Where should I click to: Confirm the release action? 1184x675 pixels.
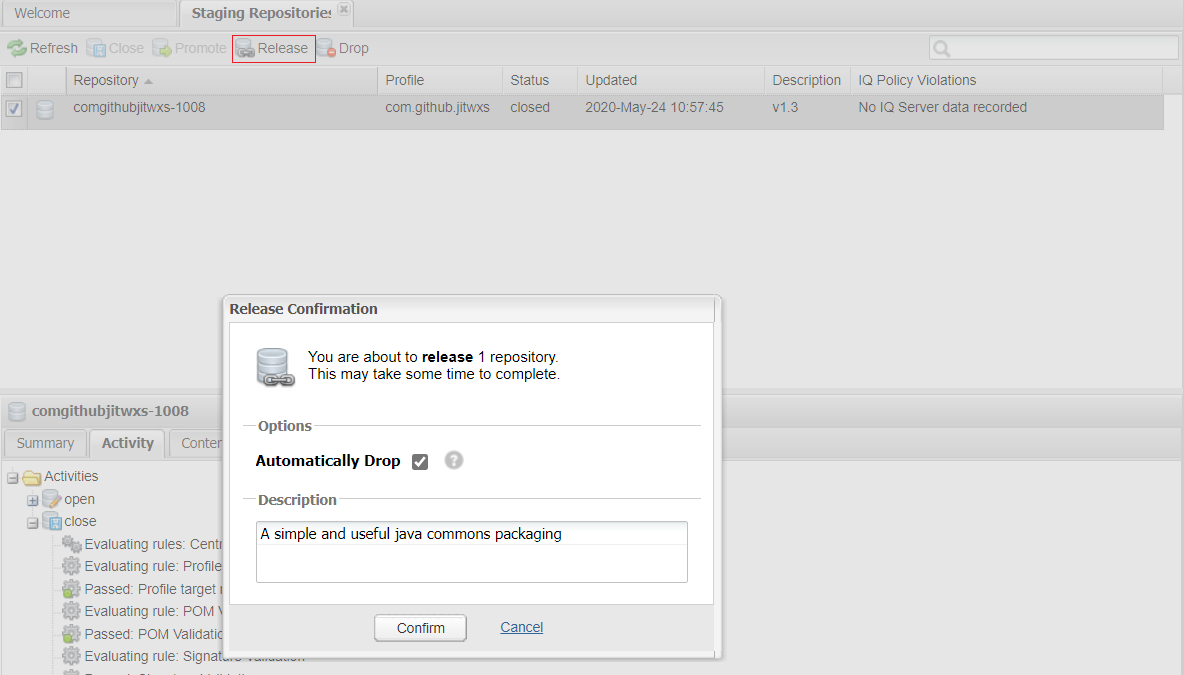419,627
